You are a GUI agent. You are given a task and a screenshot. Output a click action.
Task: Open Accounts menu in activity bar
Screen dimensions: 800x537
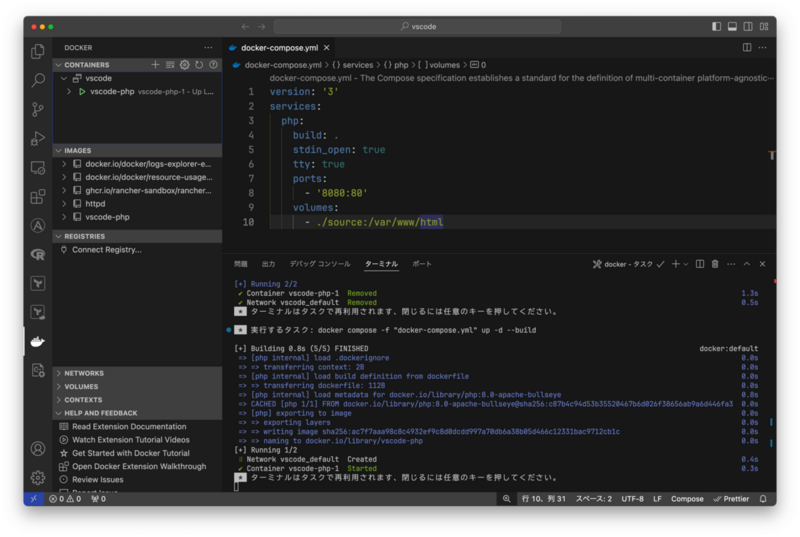[38, 449]
